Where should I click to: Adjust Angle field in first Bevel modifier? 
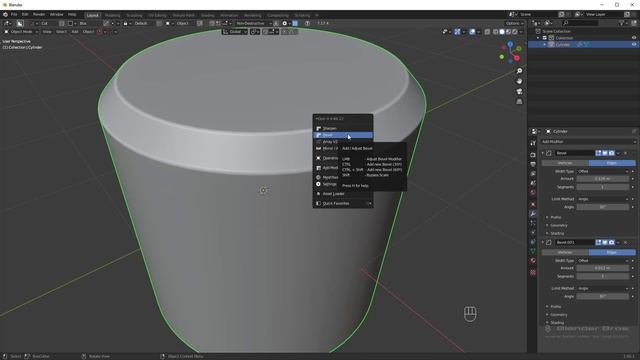(x=603, y=207)
